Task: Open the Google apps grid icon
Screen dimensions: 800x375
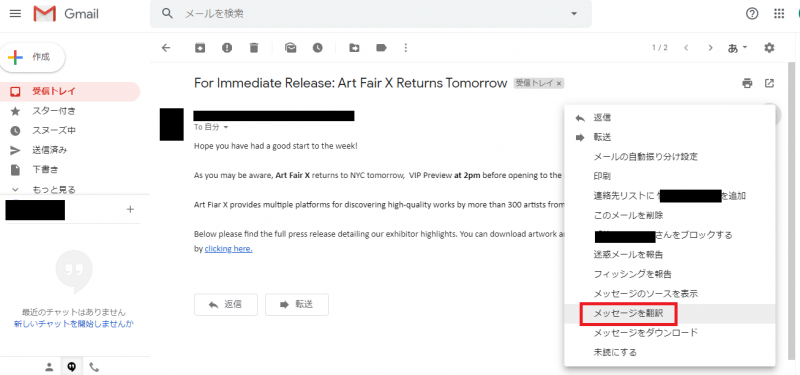Action: tap(779, 14)
